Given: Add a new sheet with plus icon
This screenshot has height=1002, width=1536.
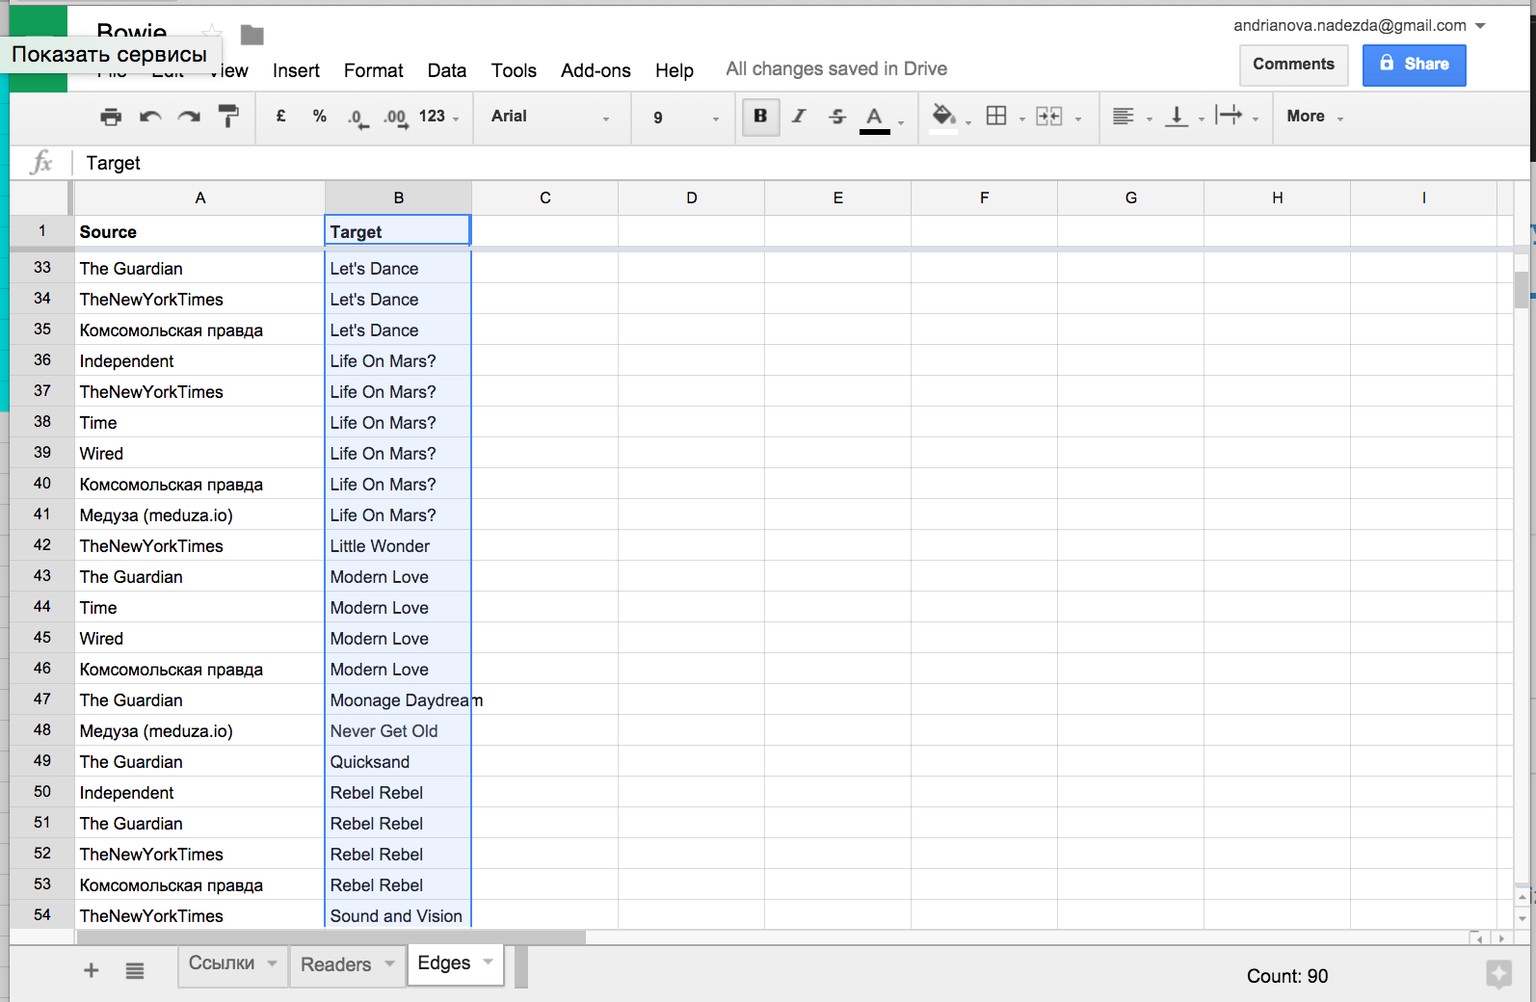Looking at the screenshot, I should point(91,970).
